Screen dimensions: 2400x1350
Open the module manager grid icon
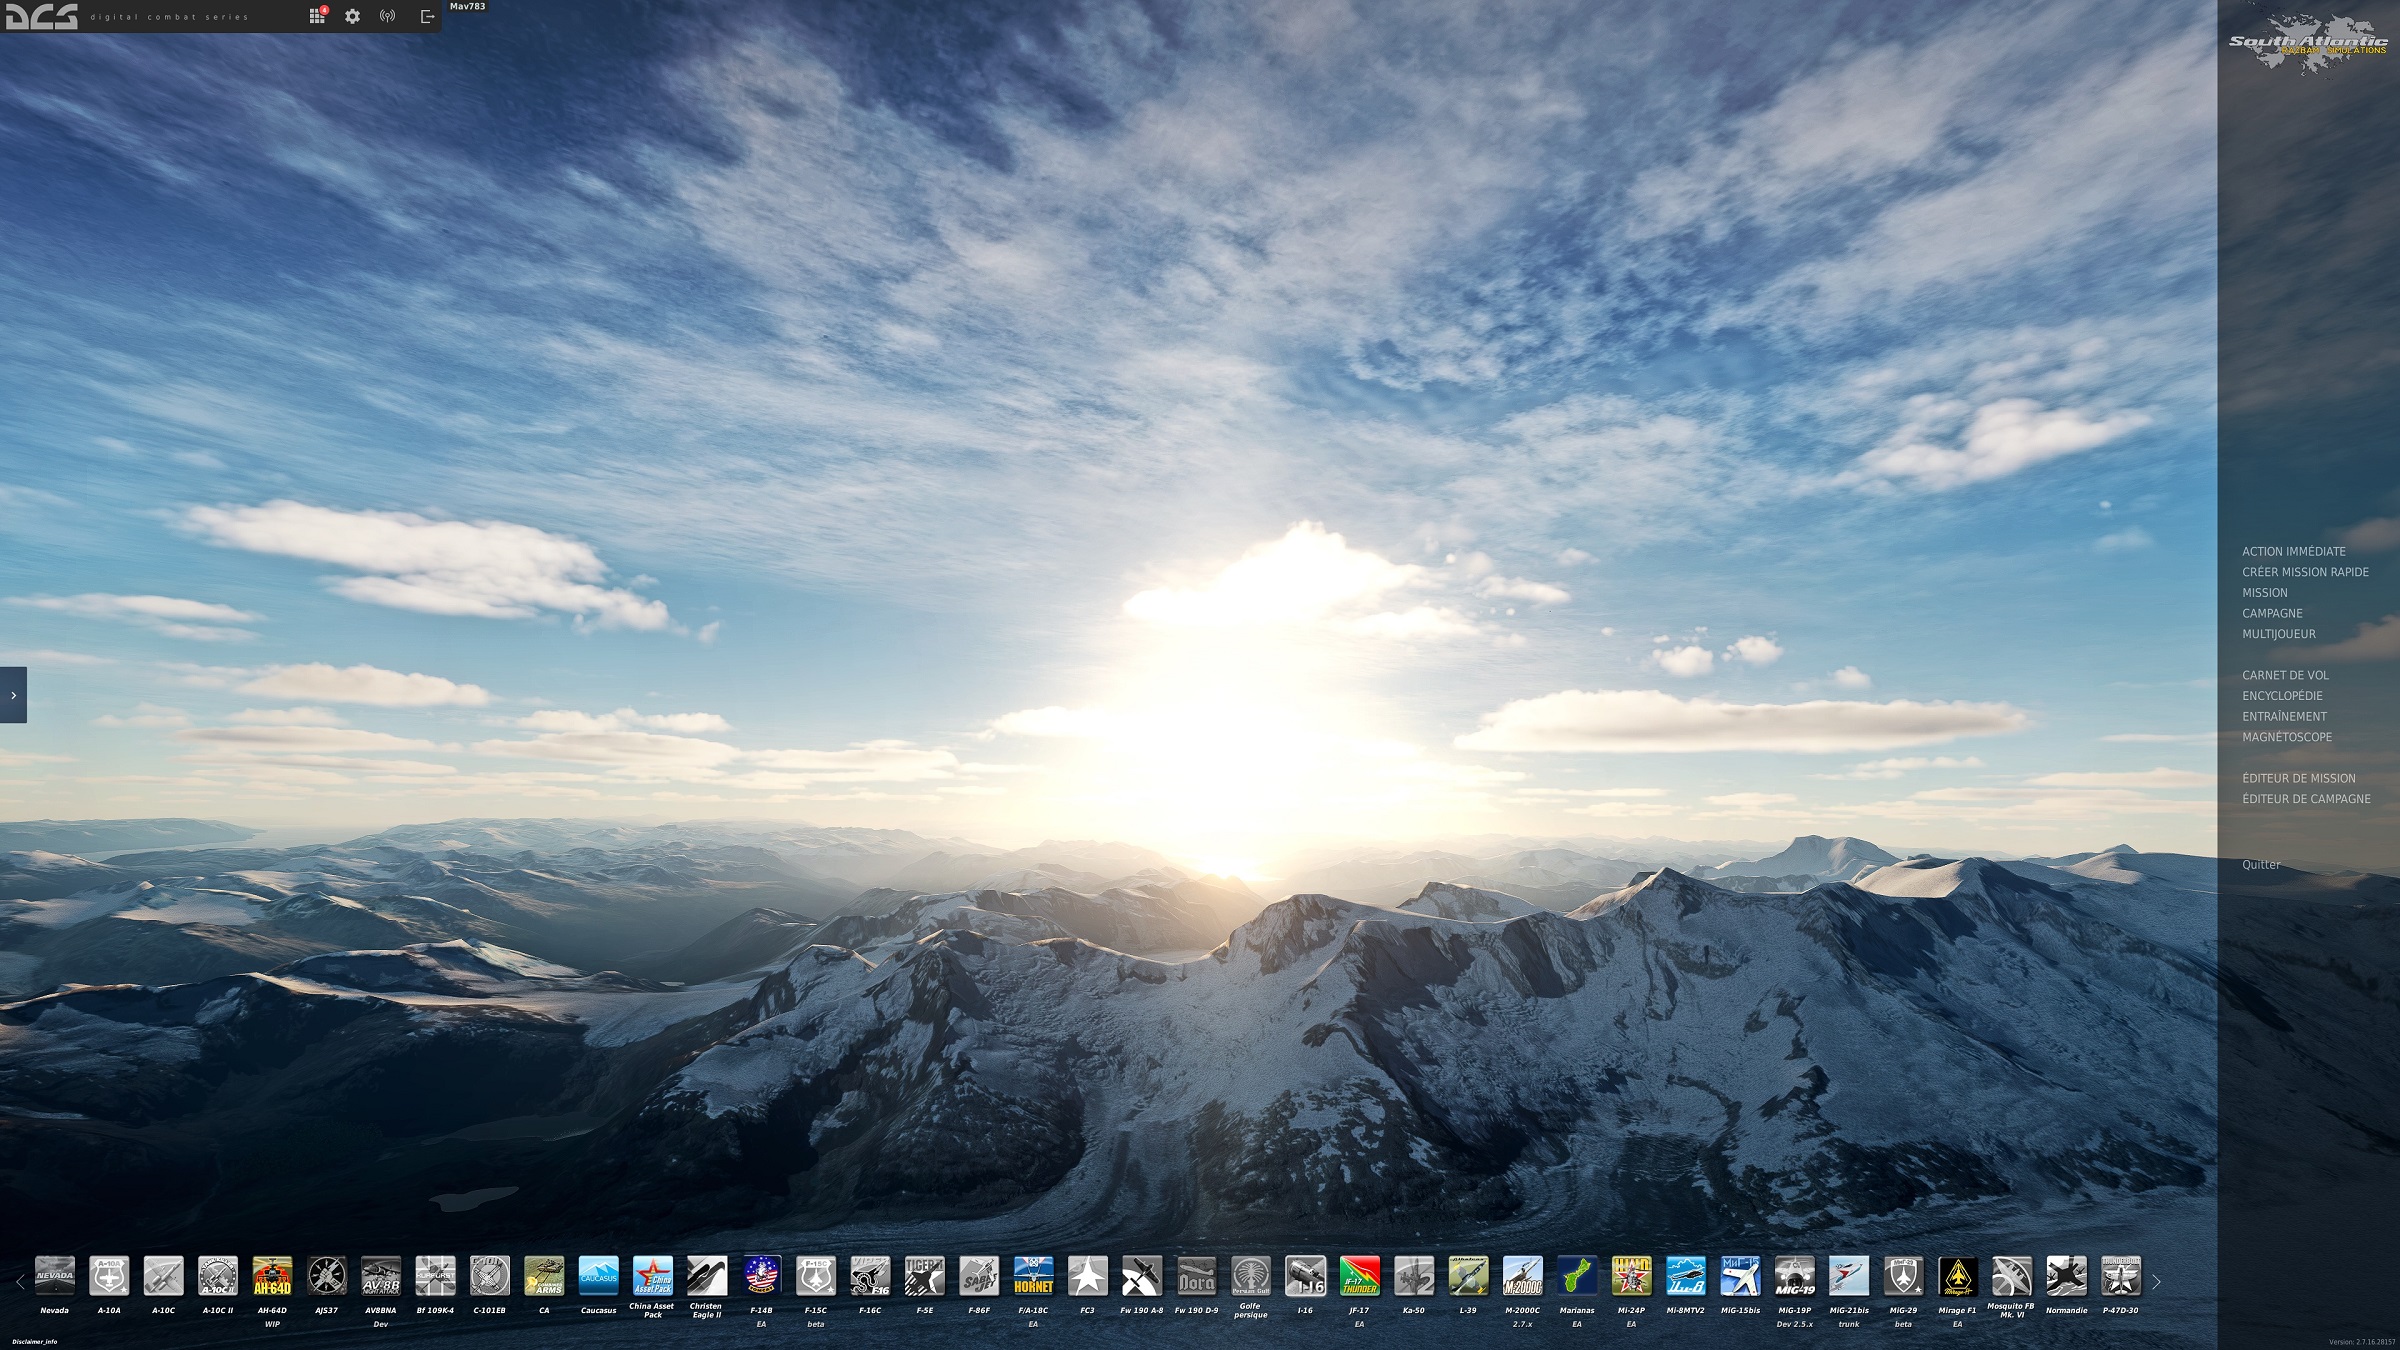tap(317, 16)
